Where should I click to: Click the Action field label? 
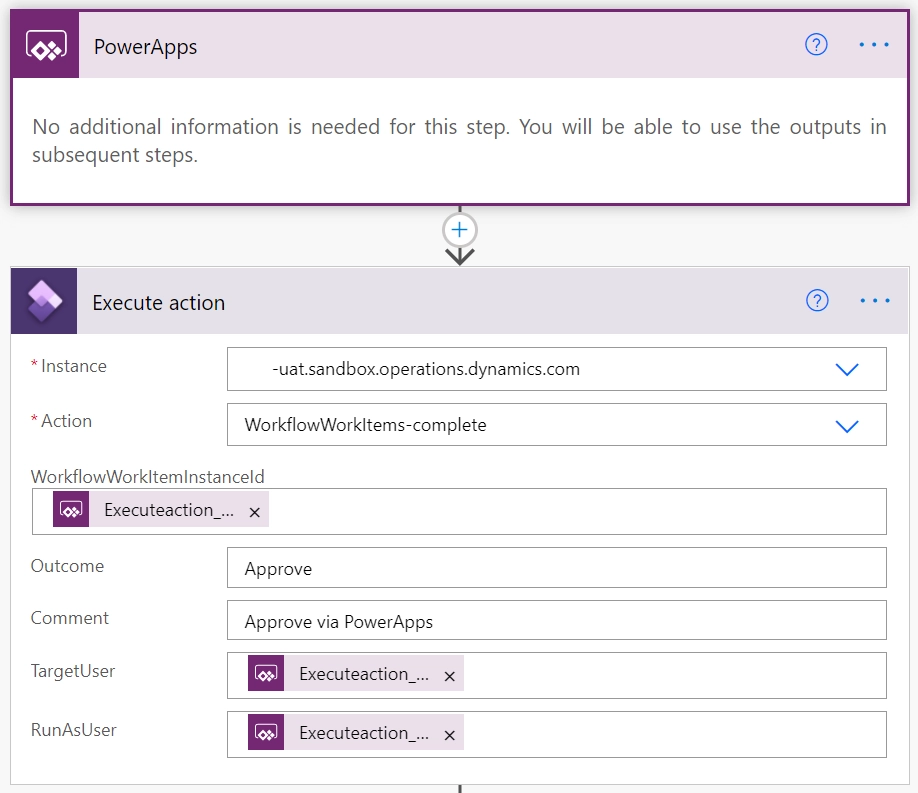coord(66,421)
